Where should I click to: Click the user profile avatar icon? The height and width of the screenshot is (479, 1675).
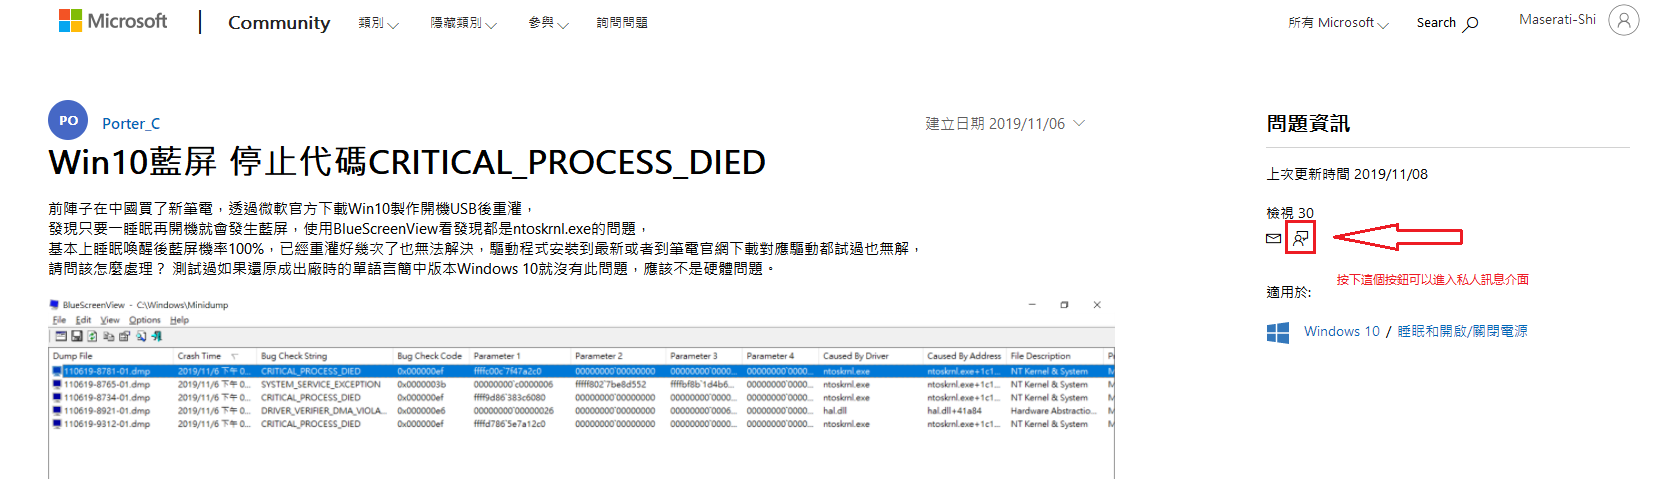point(1623,20)
